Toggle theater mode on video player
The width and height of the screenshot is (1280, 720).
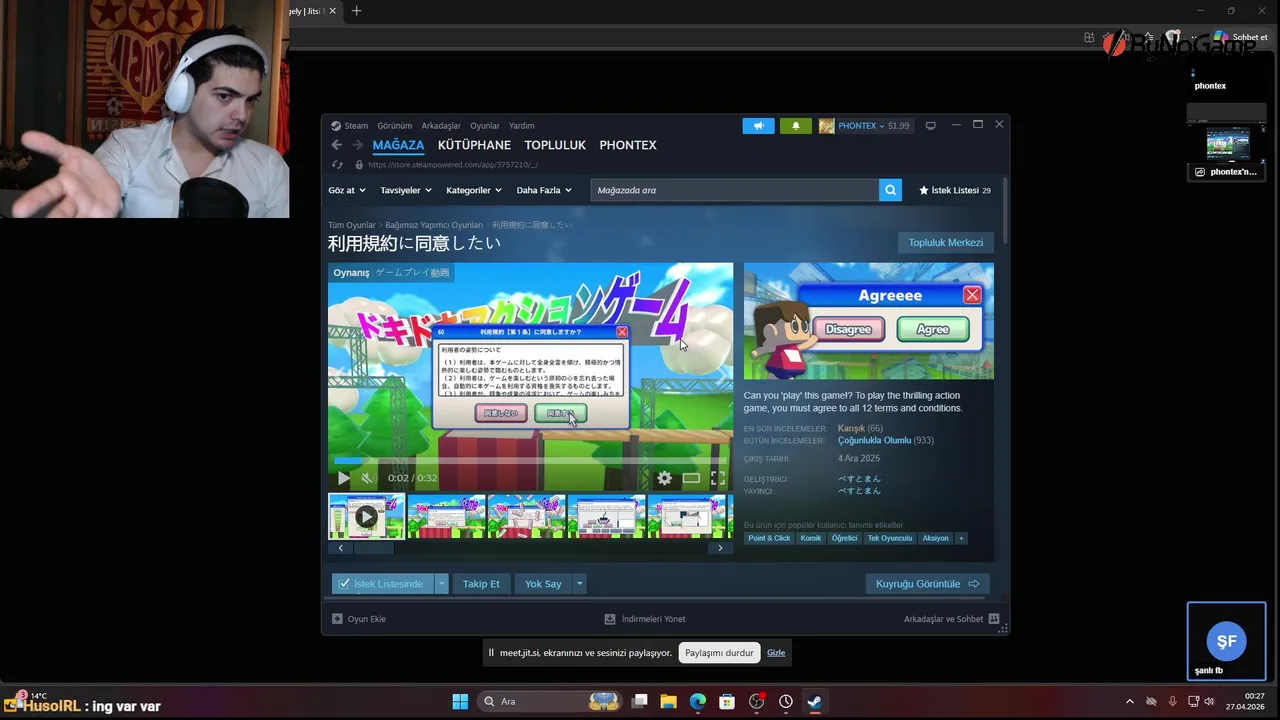[x=691, y=478]
